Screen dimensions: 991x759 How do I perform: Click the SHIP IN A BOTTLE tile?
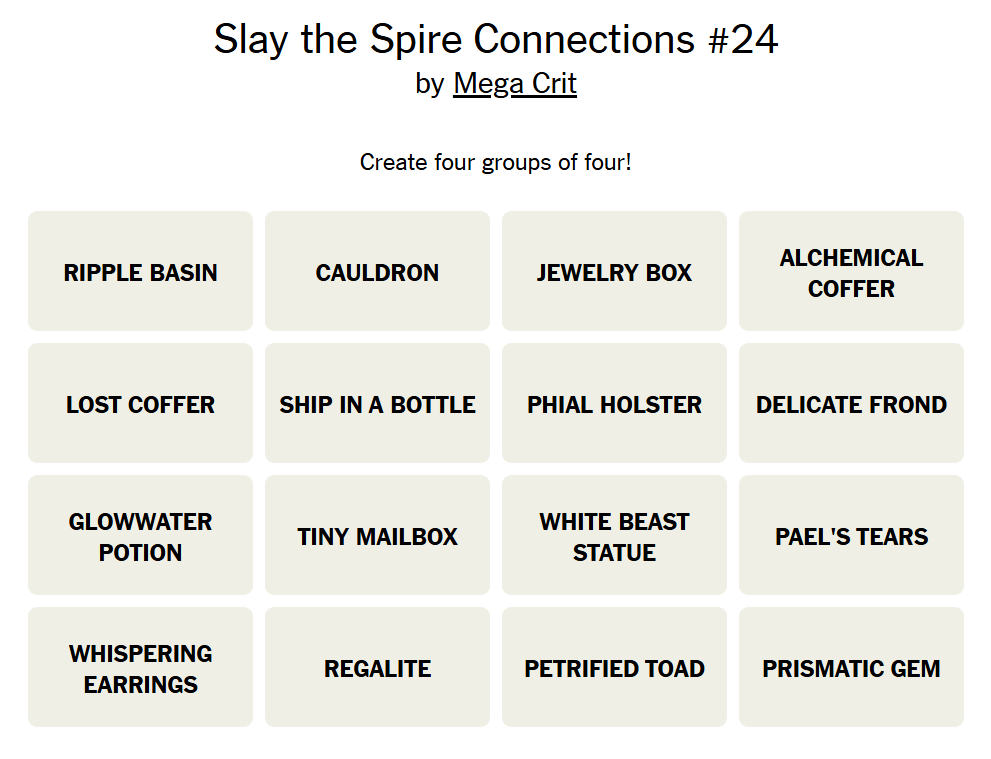(377, 403)
